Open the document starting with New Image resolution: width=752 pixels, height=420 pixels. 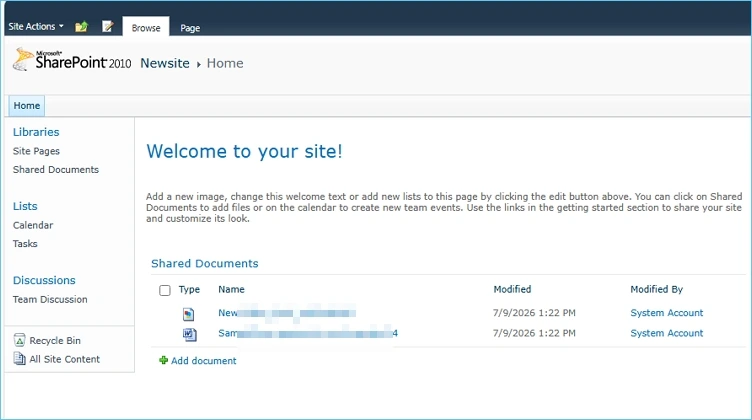(287, 313)
